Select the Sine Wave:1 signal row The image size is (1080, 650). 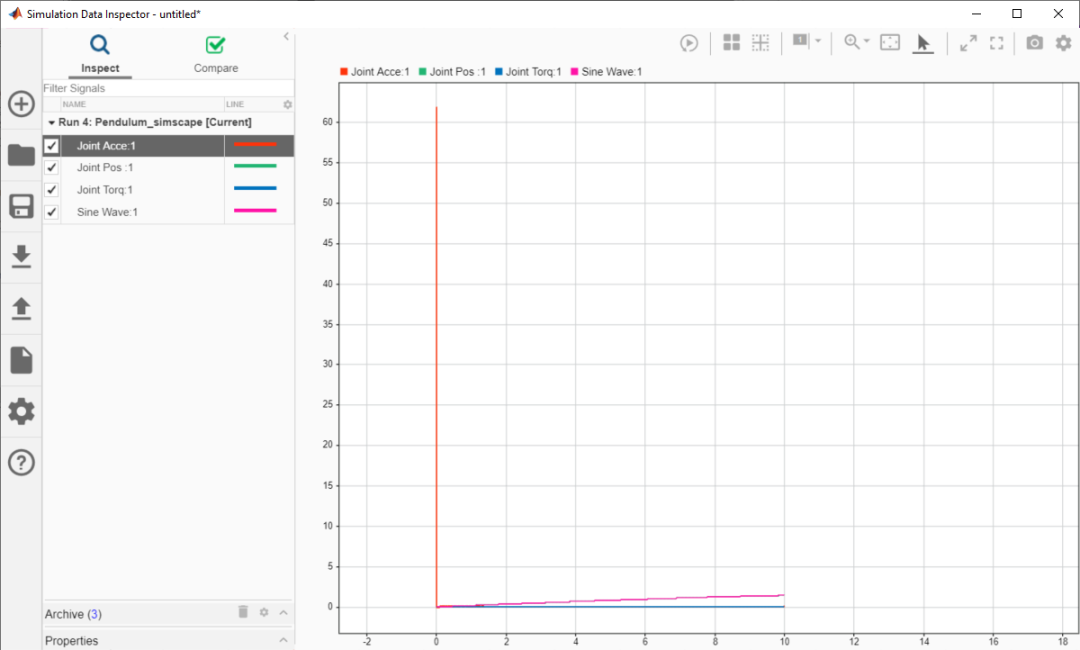point(168,211)
